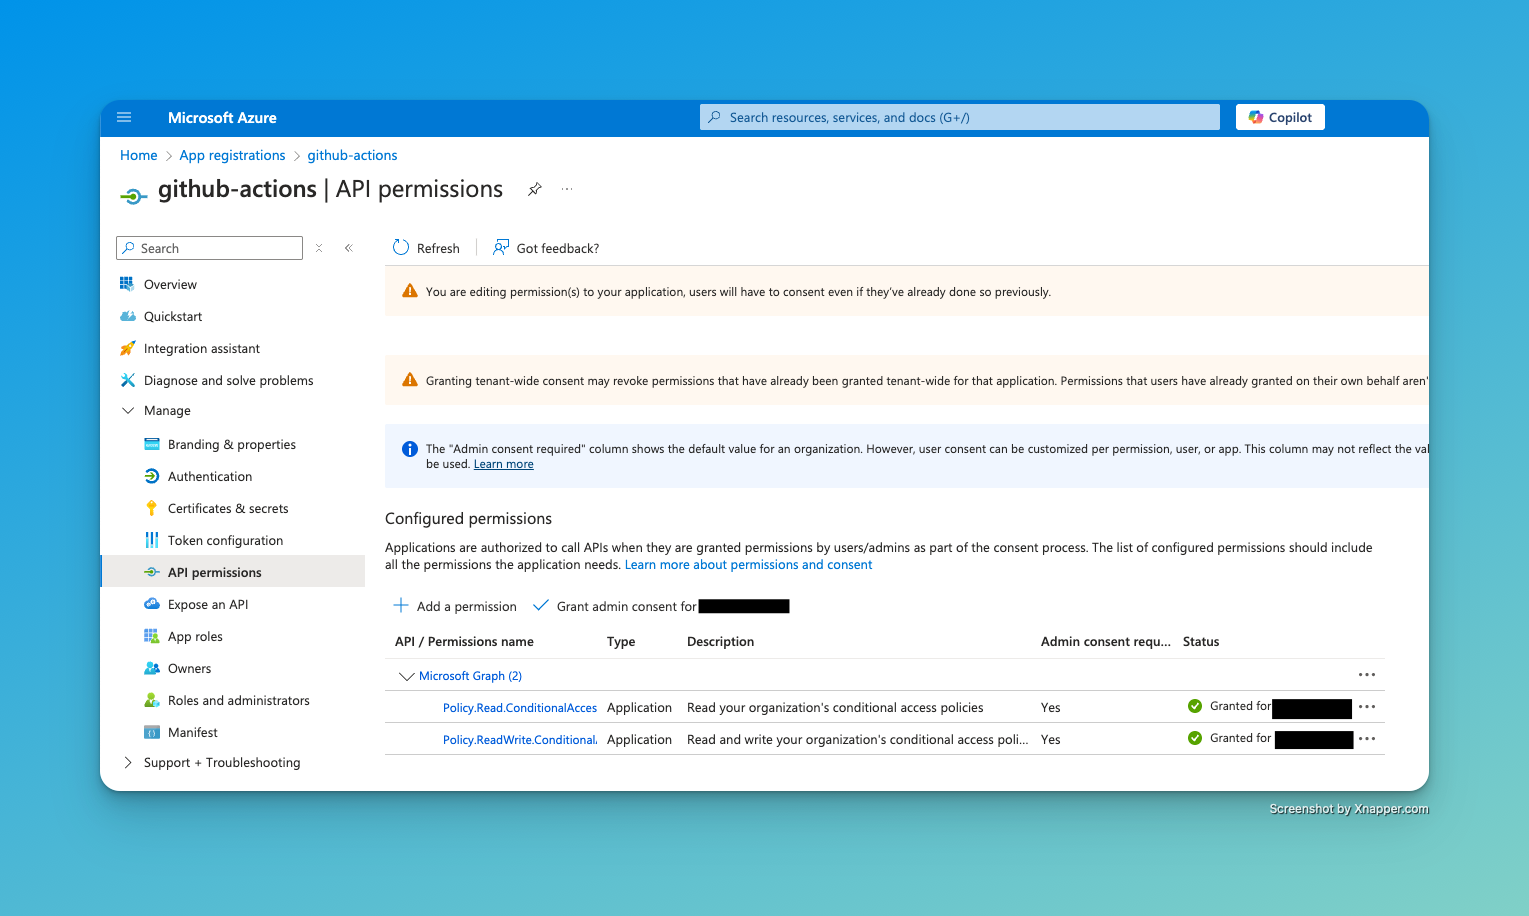The height and width of the screenshot is (916, 1529).
Task: Open Learn more about permissions and consent
Action: click(x=748, y=564)
